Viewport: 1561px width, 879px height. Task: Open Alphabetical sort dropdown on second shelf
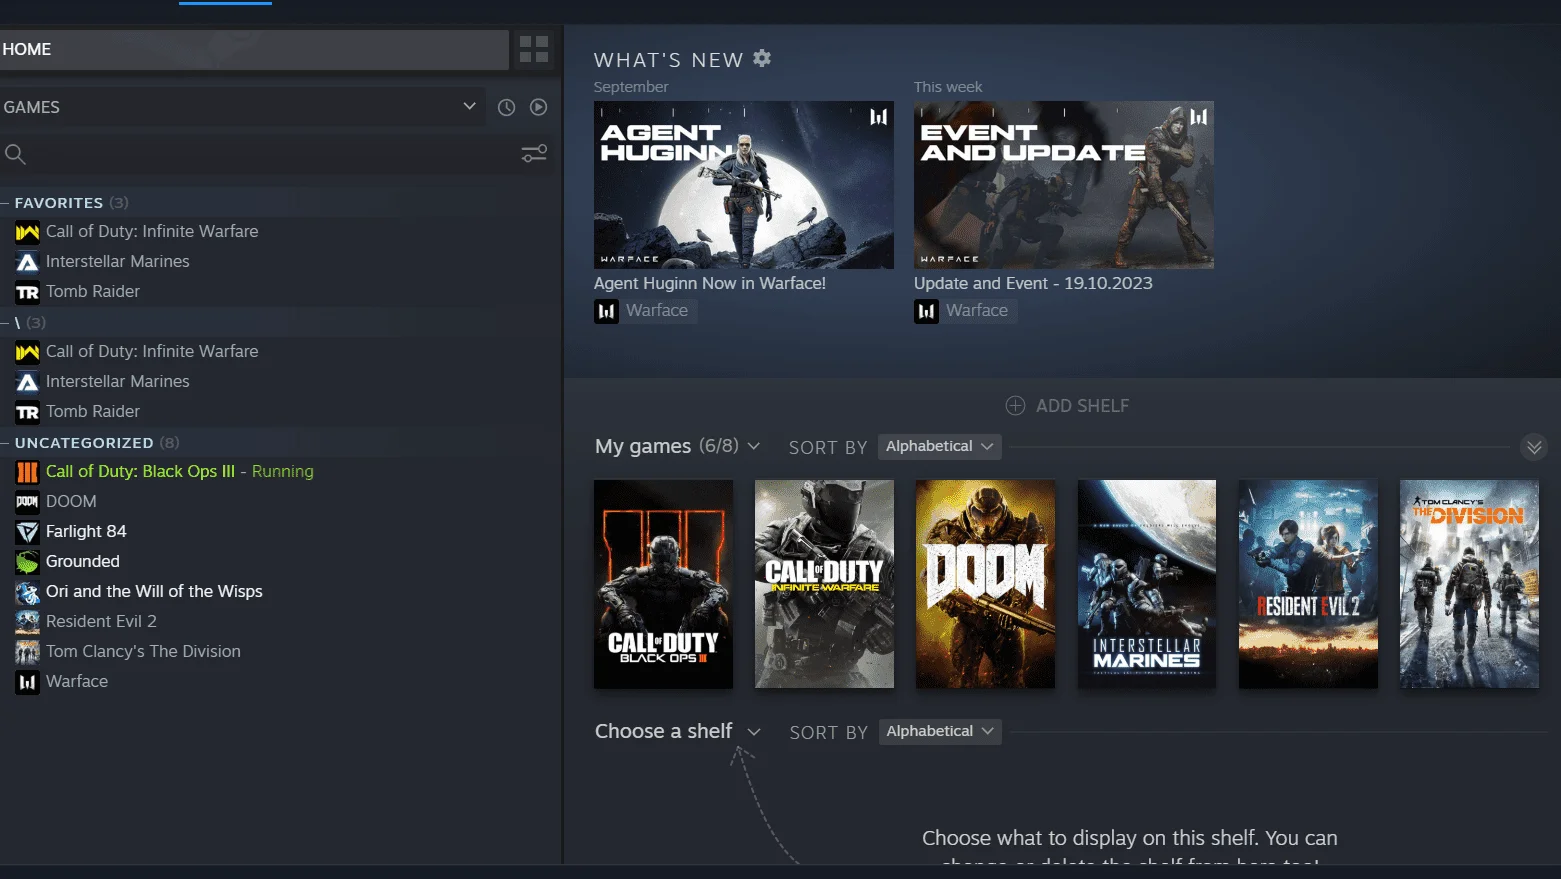click(940, 731)
